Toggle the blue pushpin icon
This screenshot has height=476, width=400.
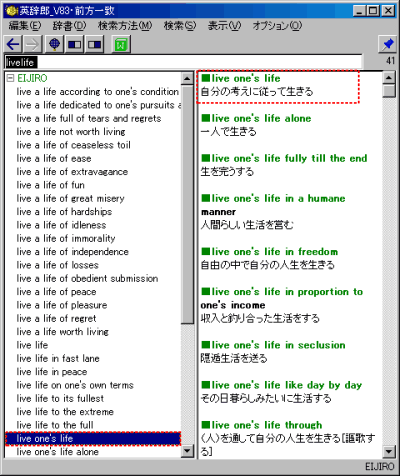(x=387, y=44)
